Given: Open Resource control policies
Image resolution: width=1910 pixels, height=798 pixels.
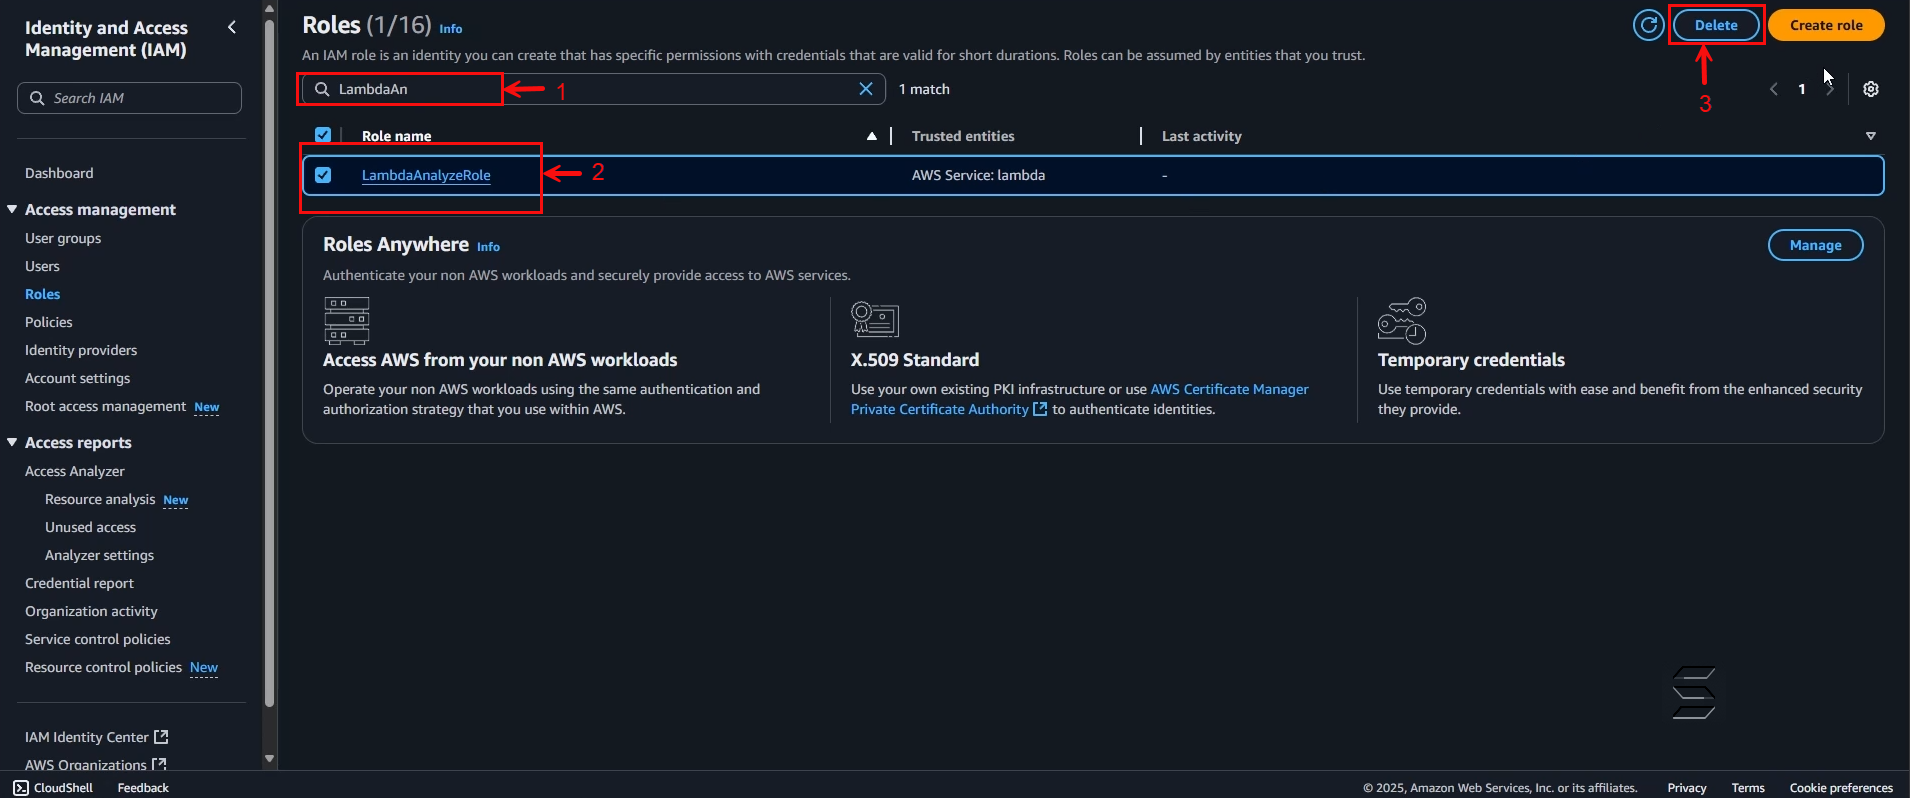Looking at the screenshot, I should 103,667.
